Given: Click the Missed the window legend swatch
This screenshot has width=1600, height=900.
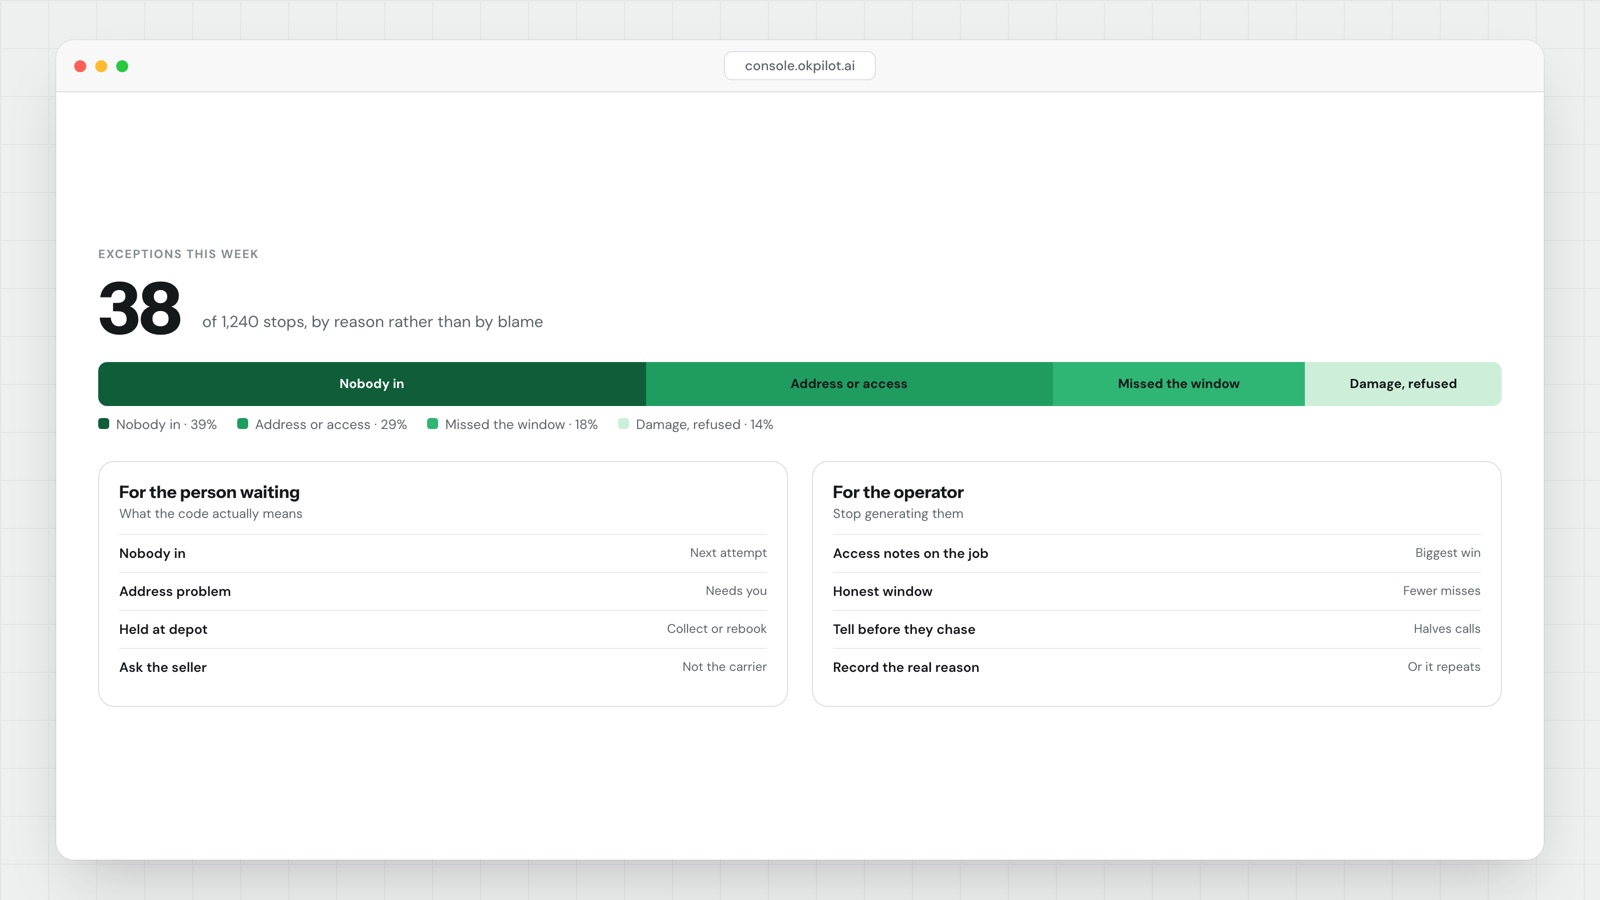Looking at the screenshot, I should [433, 424].
